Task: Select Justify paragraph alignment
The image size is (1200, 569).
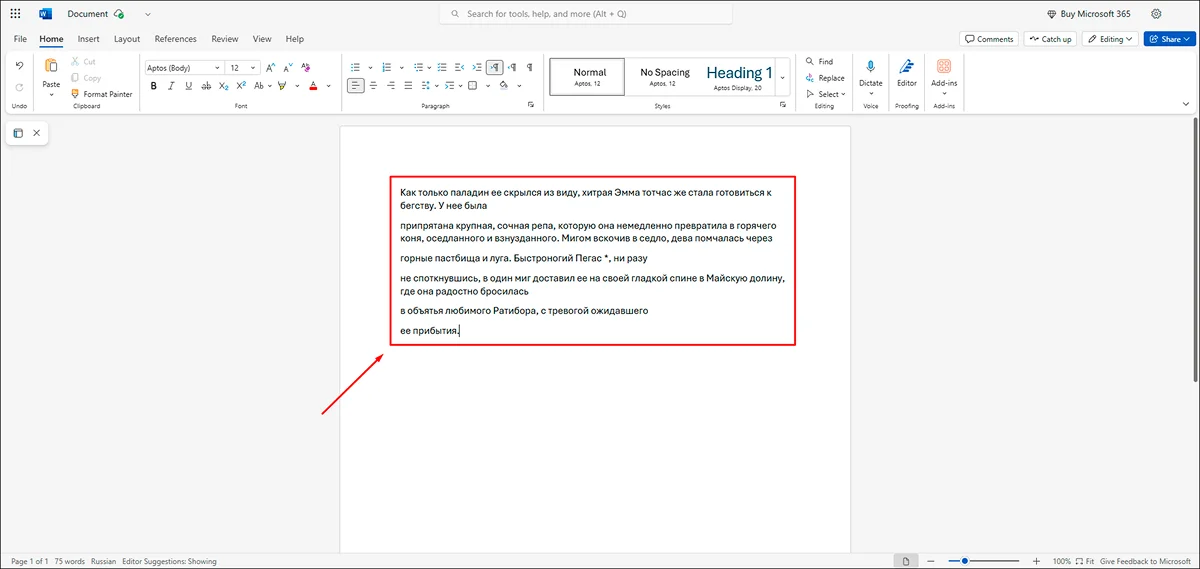Action: click(409, 85)
